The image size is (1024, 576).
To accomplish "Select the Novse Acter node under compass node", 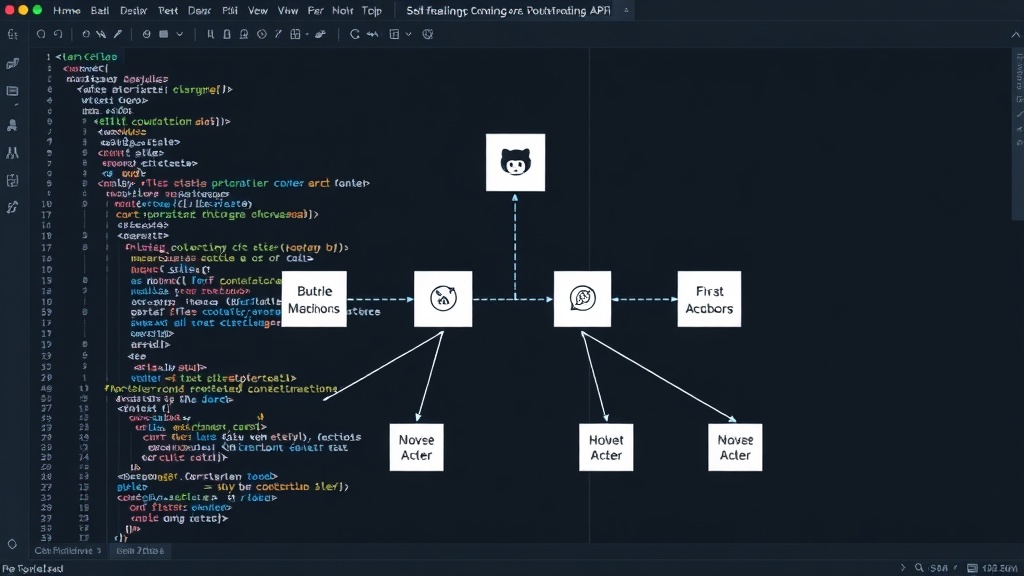I will (417, 447).
